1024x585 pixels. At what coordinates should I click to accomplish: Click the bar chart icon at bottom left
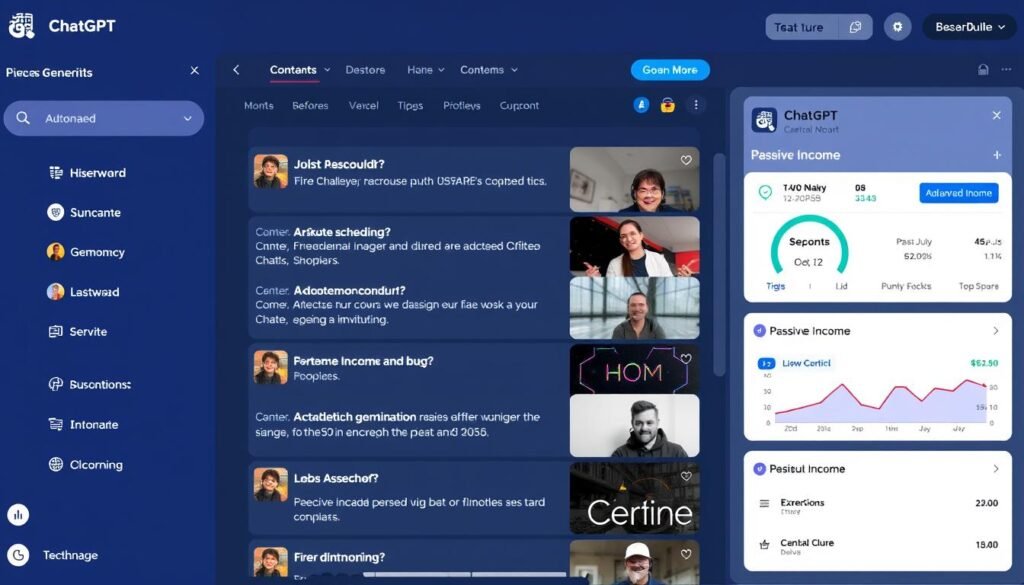pyautogui.click(x=19, y=514)
